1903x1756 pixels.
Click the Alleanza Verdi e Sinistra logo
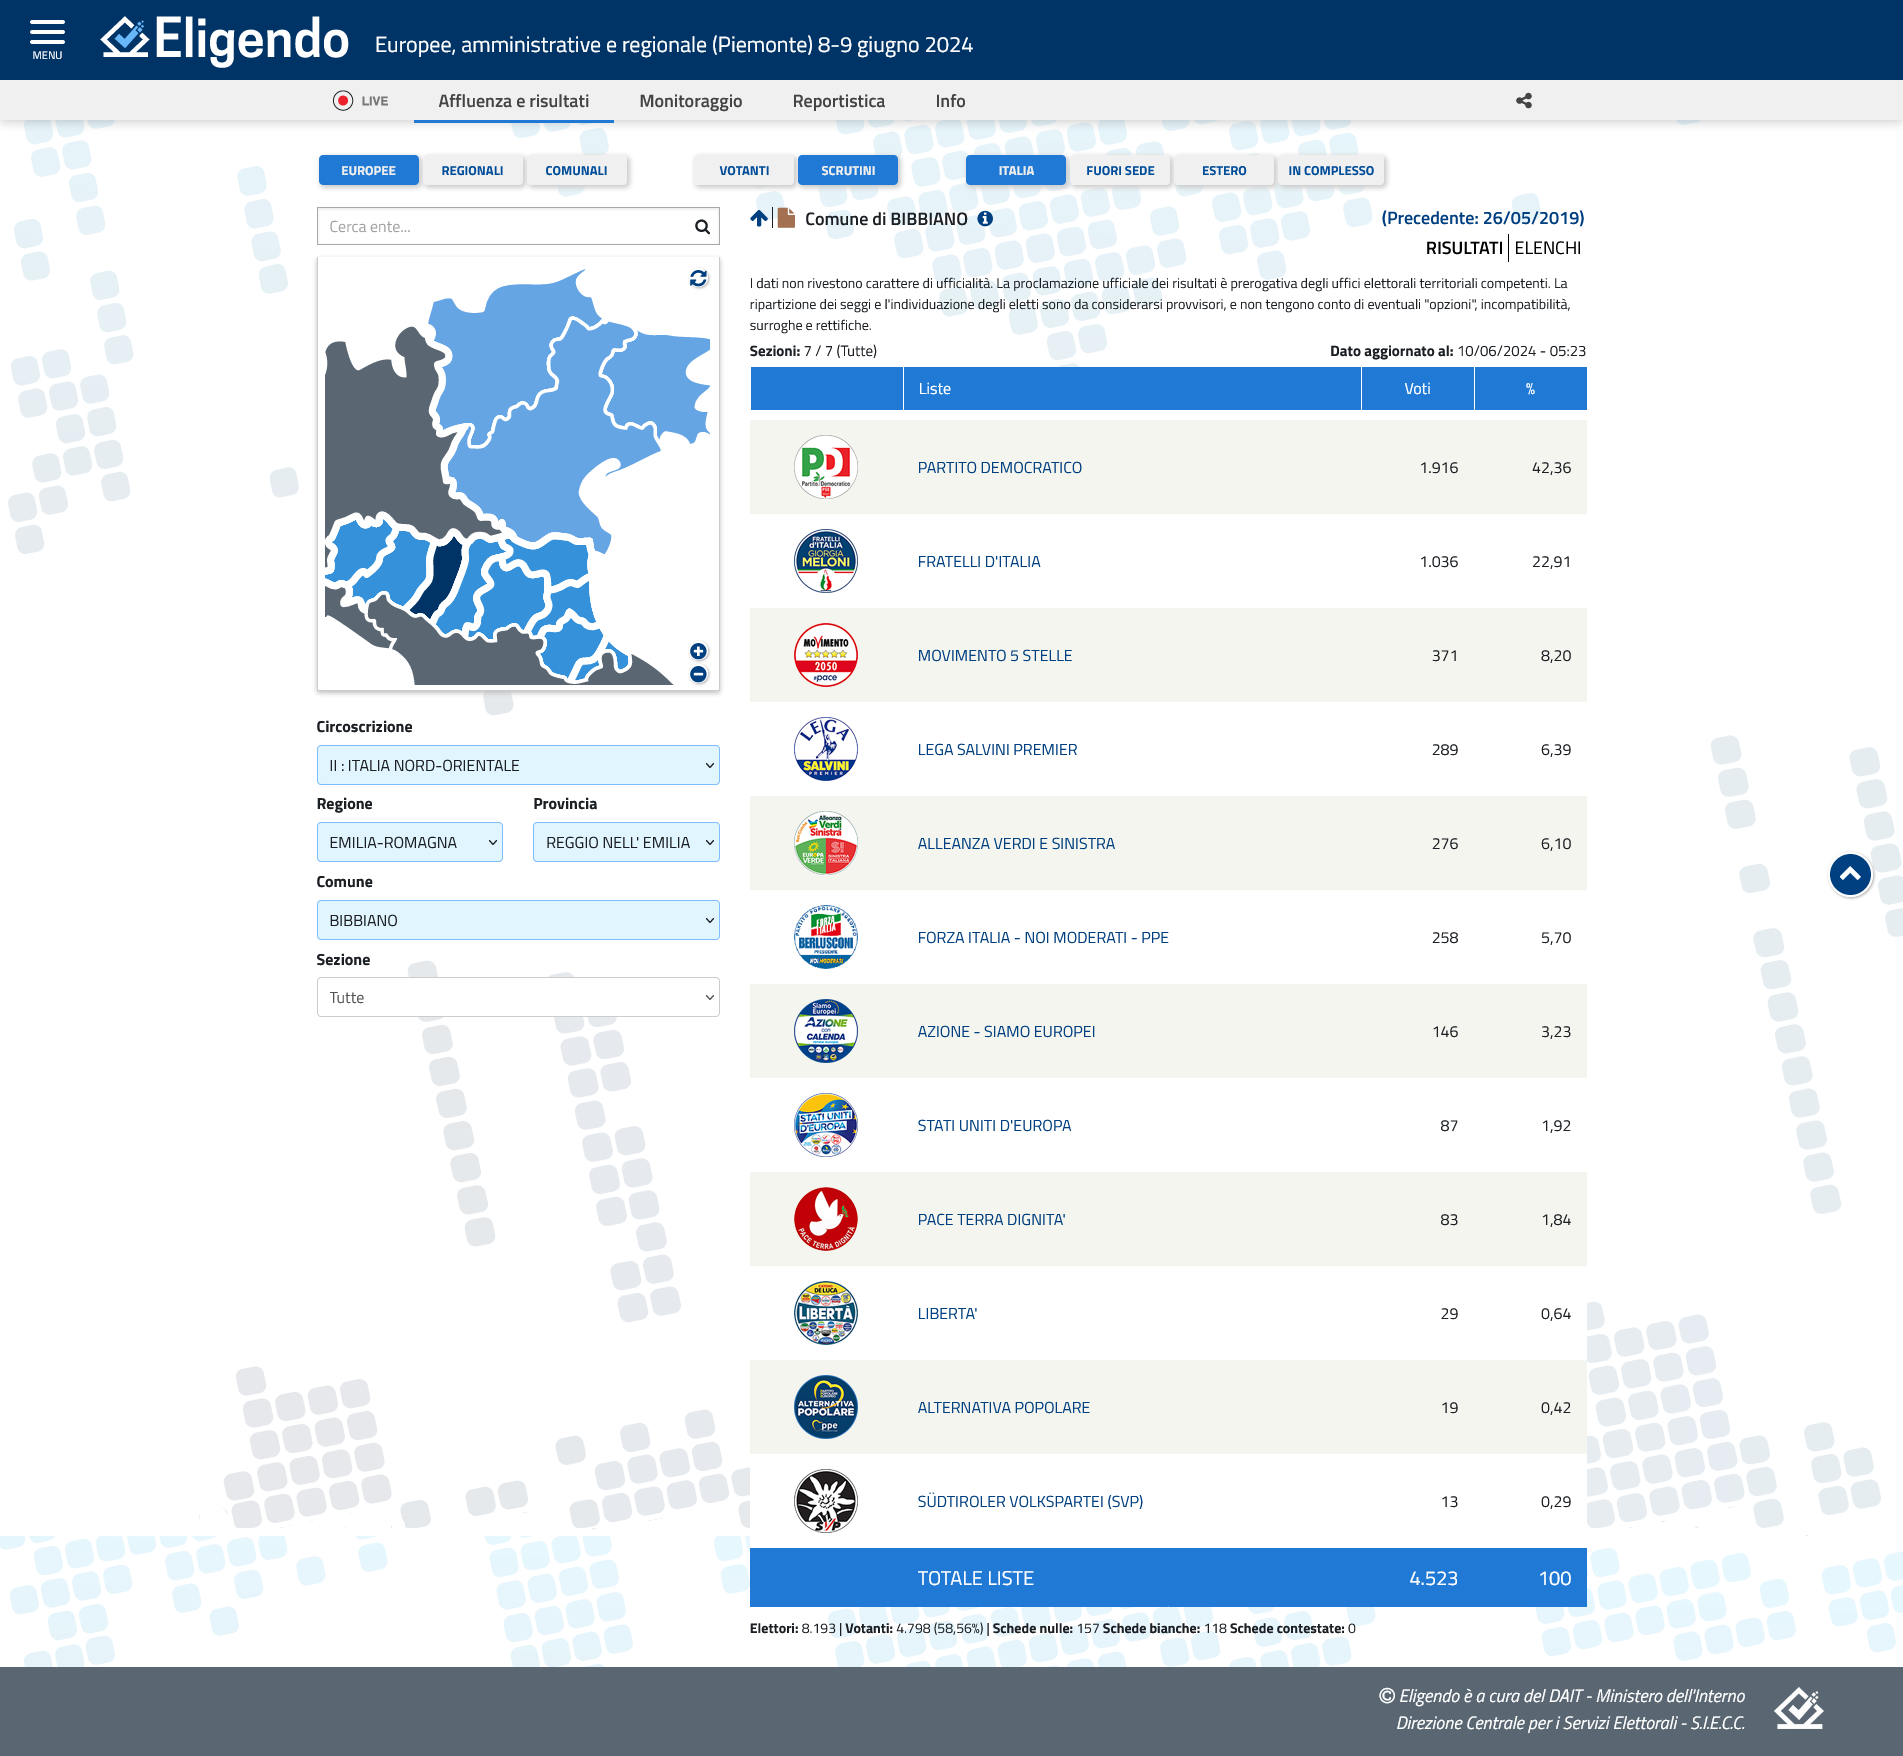tap(826, 843)
